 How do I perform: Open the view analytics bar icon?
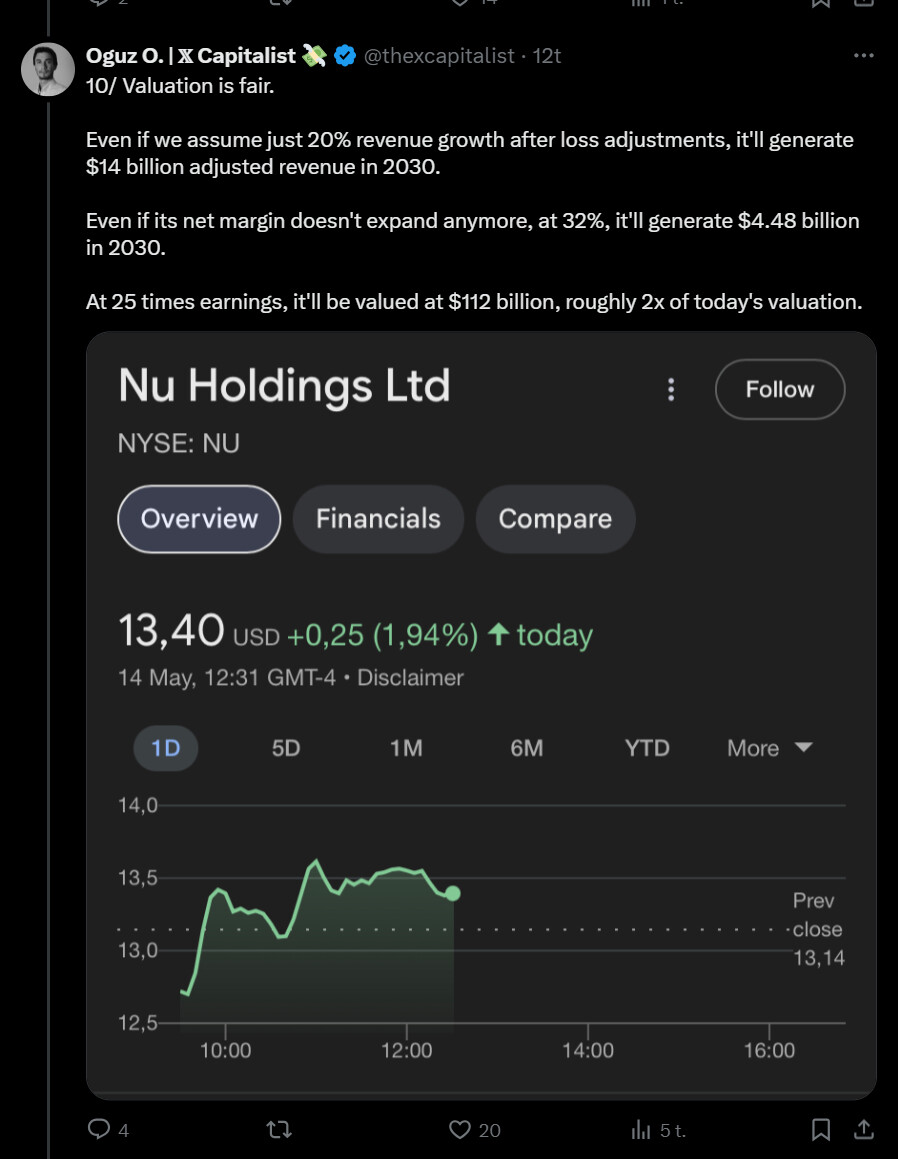tap(641, 1129)
